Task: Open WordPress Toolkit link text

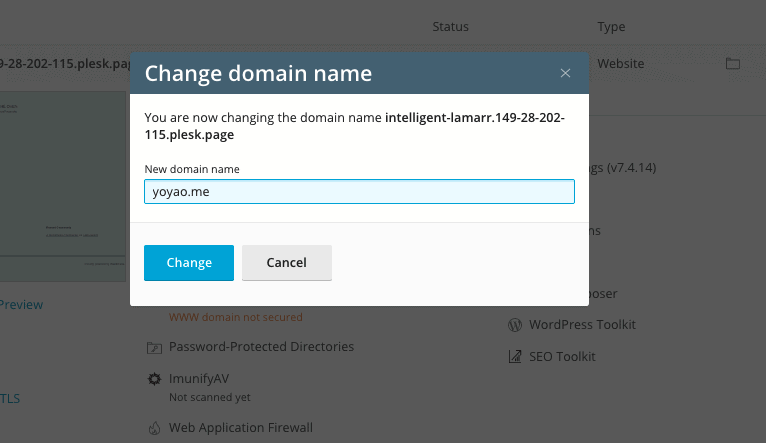Action: click(582, 325)
